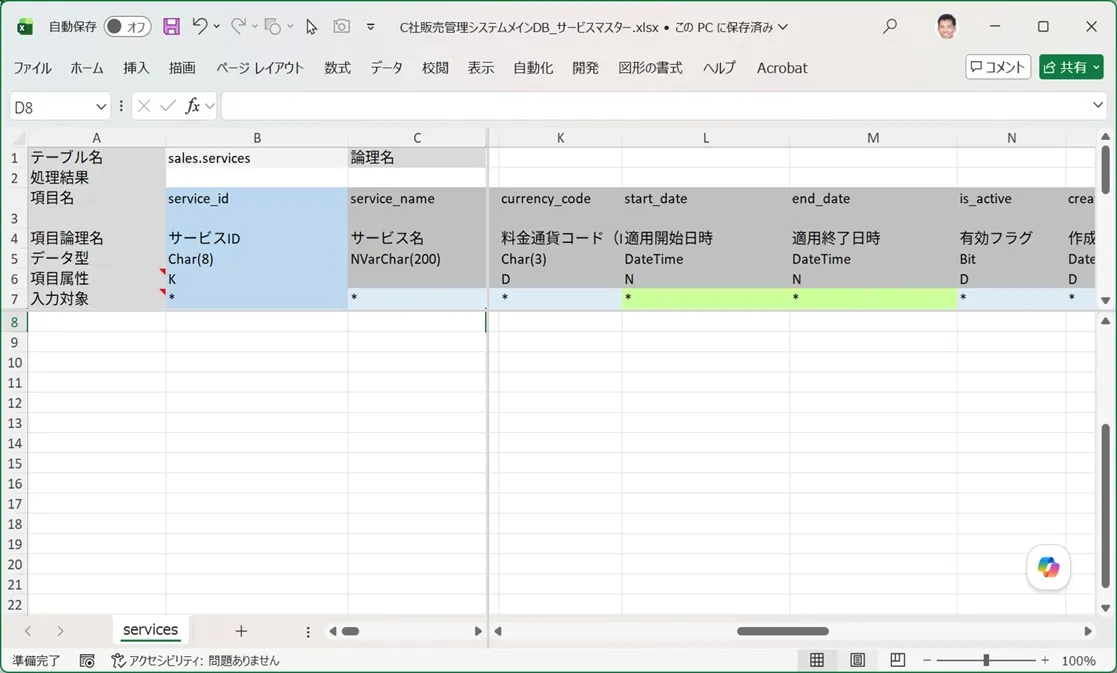This screenshot has height=673, width=1117.
Task: Switch to the ホーム tab
Action: tap(87, 68)
